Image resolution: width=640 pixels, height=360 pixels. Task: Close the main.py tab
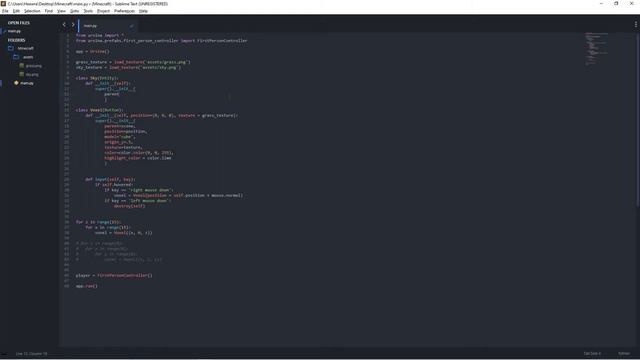pyautogui.click(x=131, y=26)
